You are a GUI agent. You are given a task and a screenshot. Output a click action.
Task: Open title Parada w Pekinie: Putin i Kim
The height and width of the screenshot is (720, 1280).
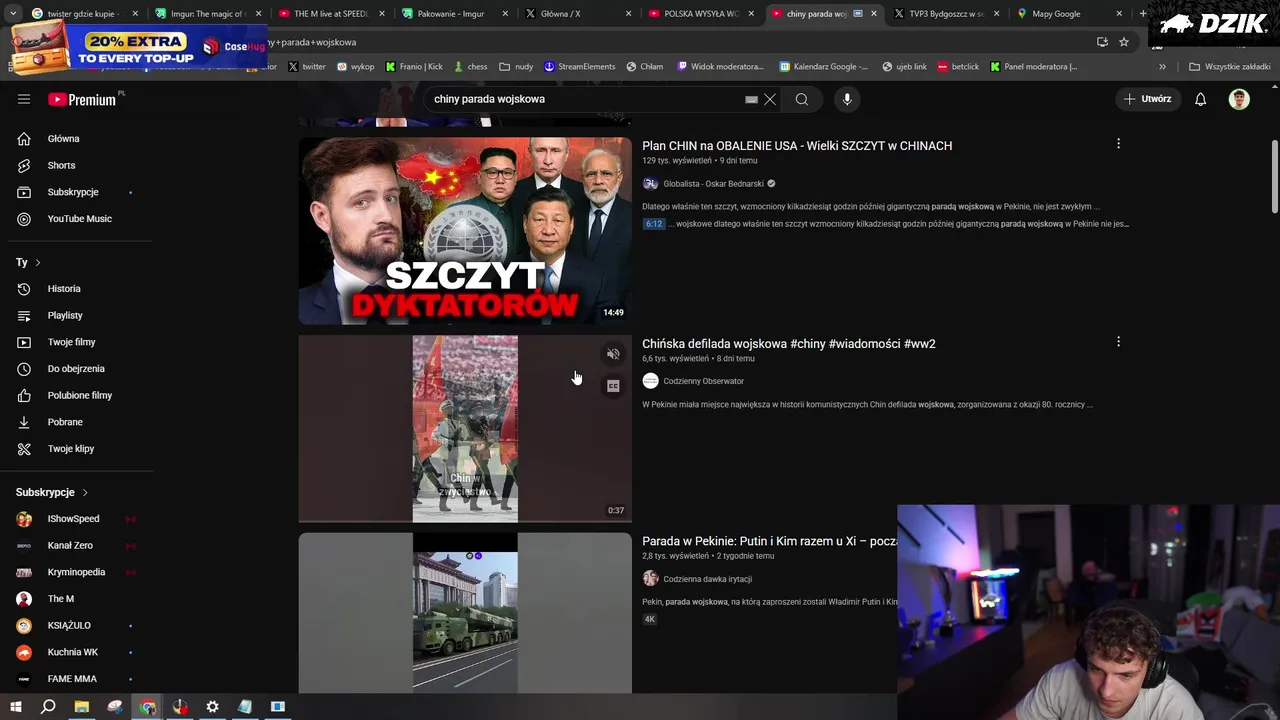(769, 541)
